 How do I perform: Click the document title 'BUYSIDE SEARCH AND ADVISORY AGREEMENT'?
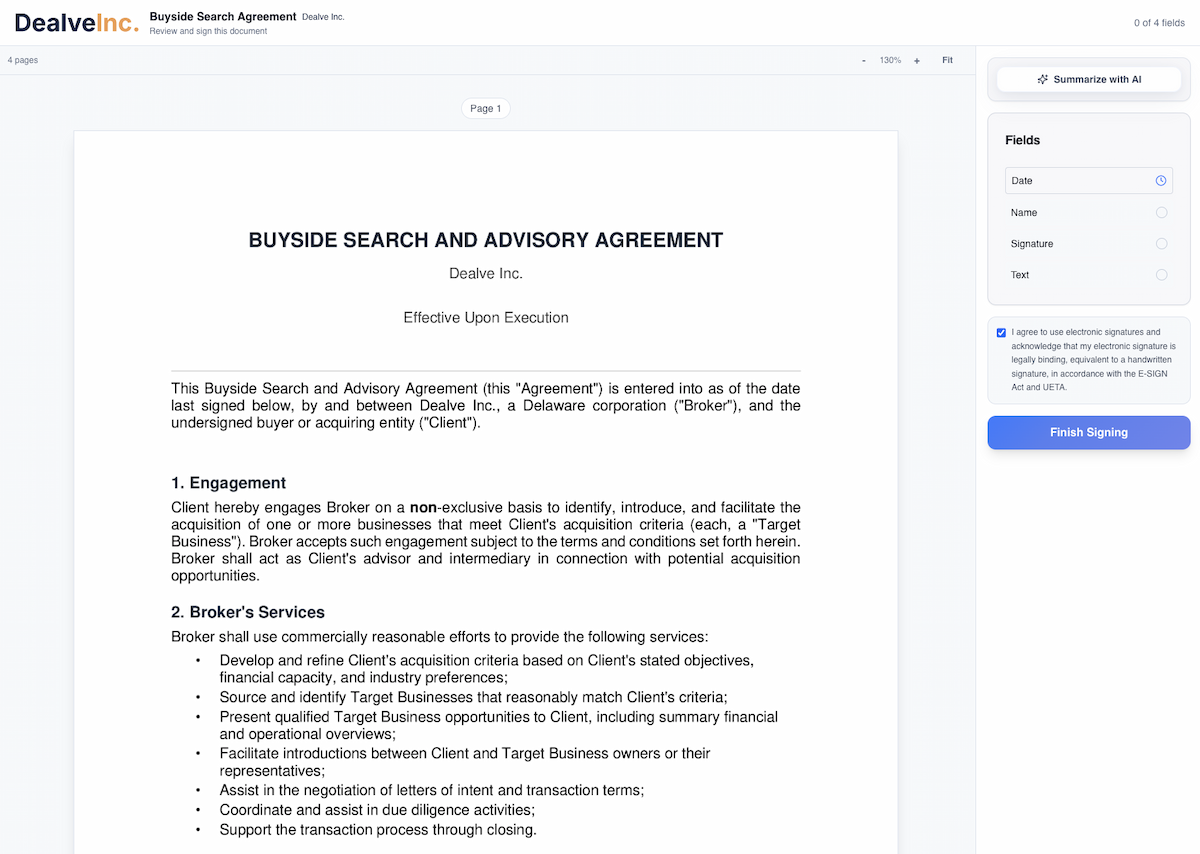pyautogui.click(x=486, y=240)
